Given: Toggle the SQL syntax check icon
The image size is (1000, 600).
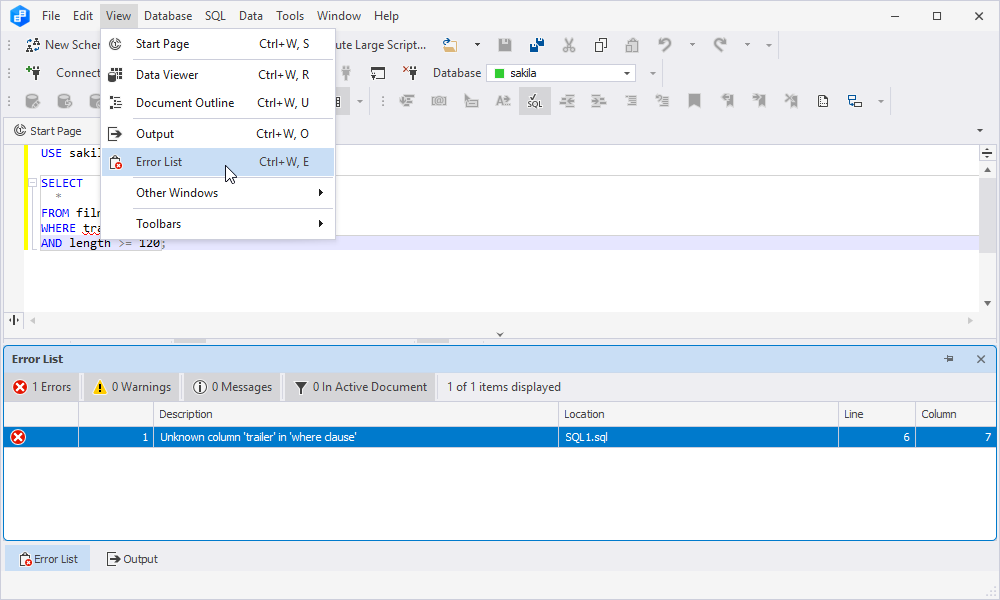Looking at the screenshot, I should [x=534, y=101].
